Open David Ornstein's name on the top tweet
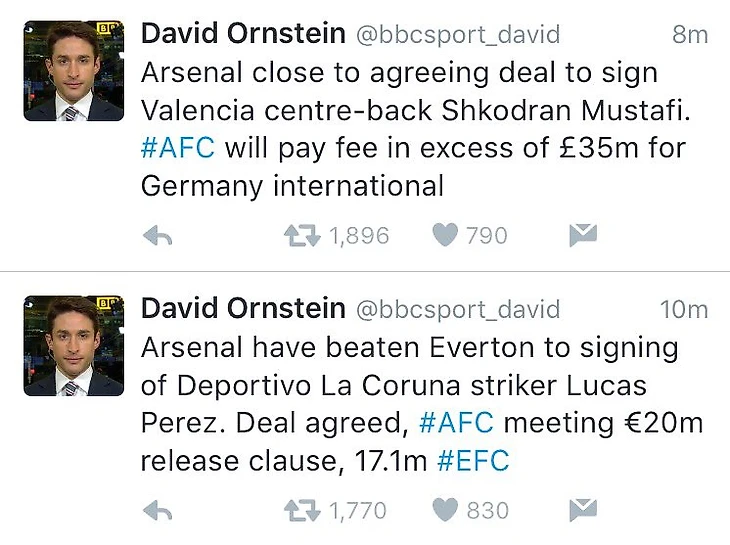This screenshot has height=545, width=730. 243,34
